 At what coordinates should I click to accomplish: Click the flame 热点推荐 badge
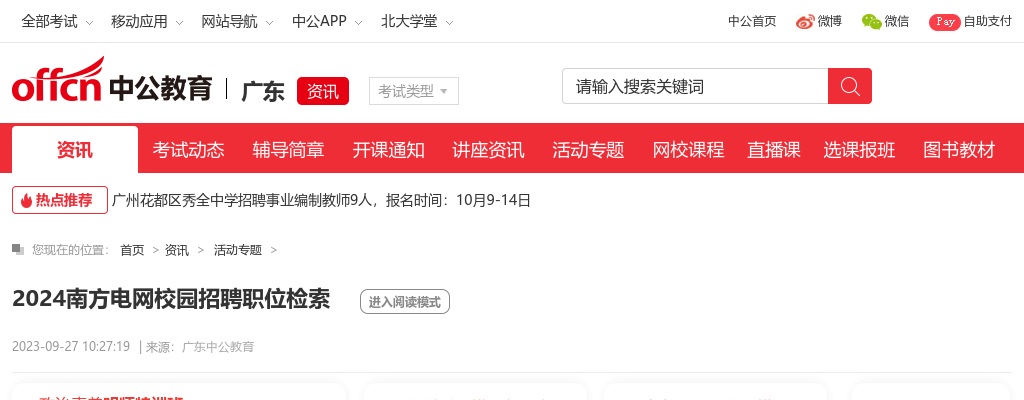point(60,200)
